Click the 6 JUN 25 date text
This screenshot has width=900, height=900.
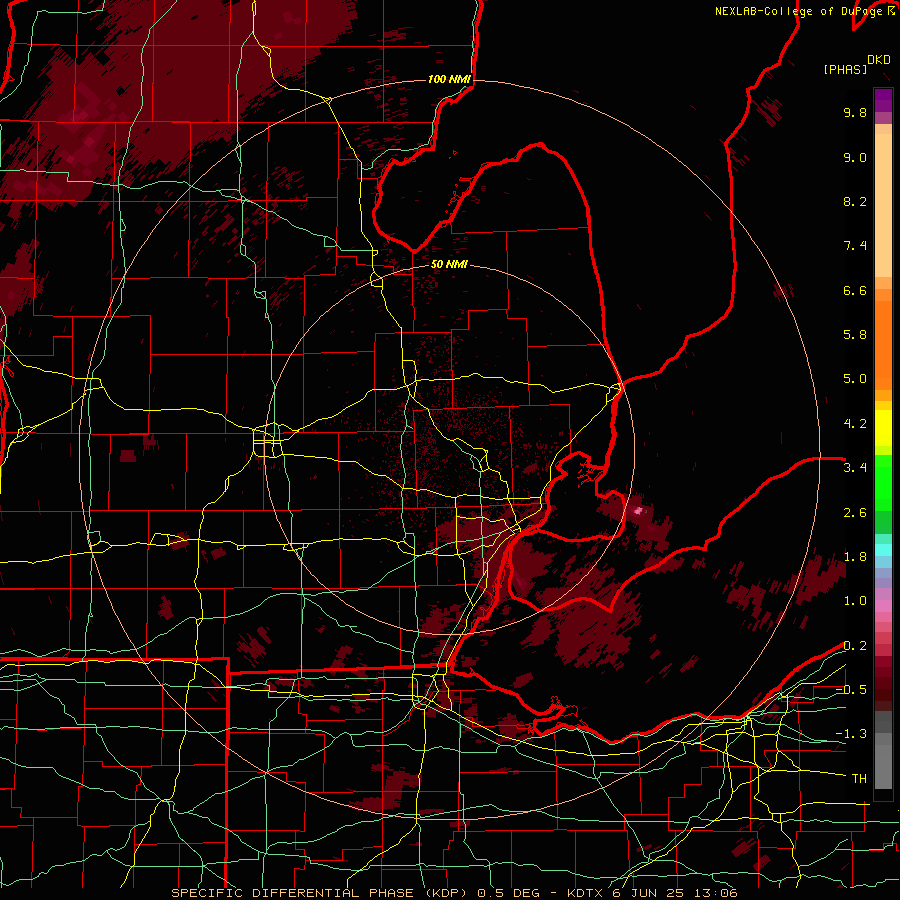coord(649,893)
